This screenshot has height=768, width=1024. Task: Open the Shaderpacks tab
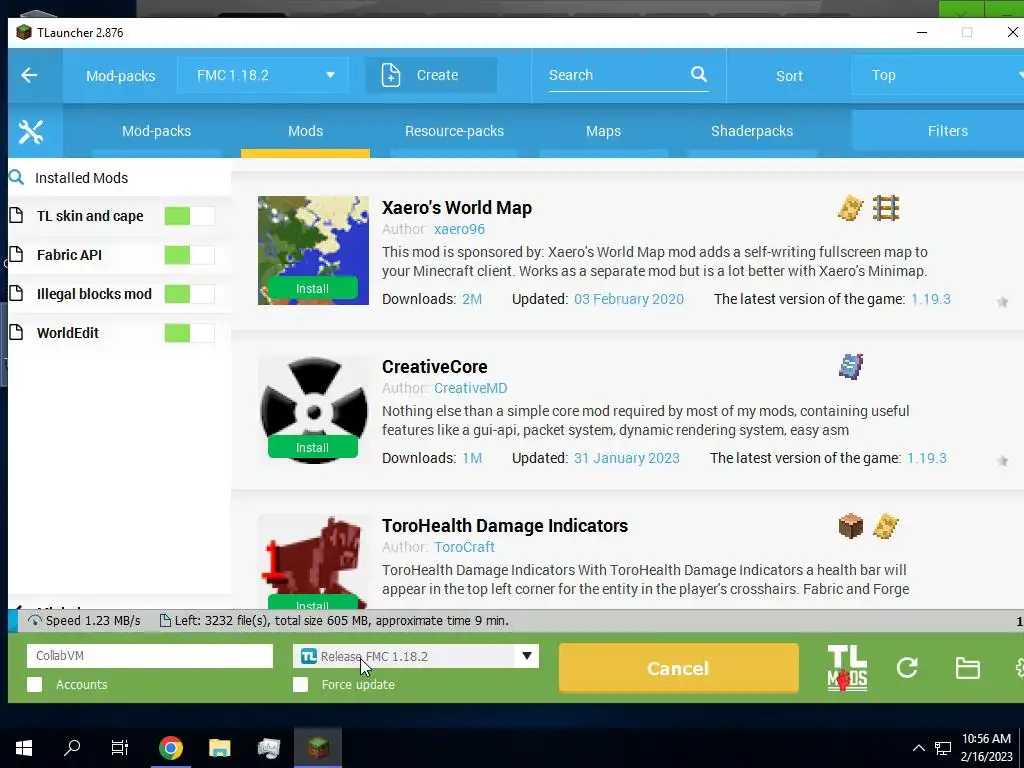point(752,131)
